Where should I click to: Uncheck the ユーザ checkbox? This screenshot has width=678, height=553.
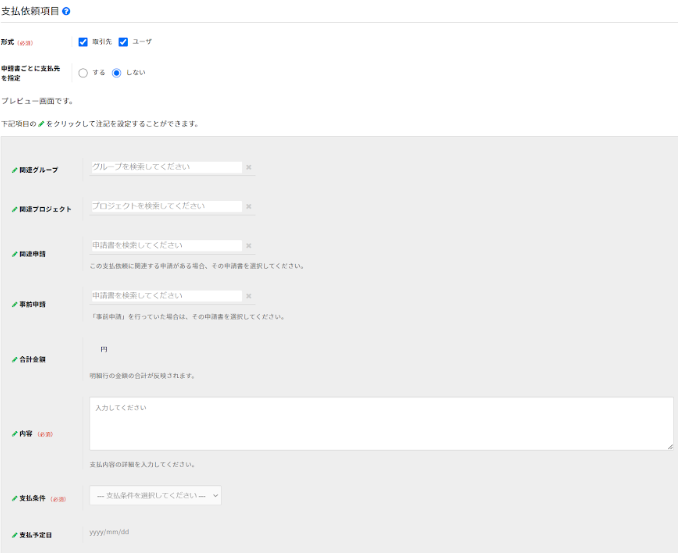pos(123,42)
